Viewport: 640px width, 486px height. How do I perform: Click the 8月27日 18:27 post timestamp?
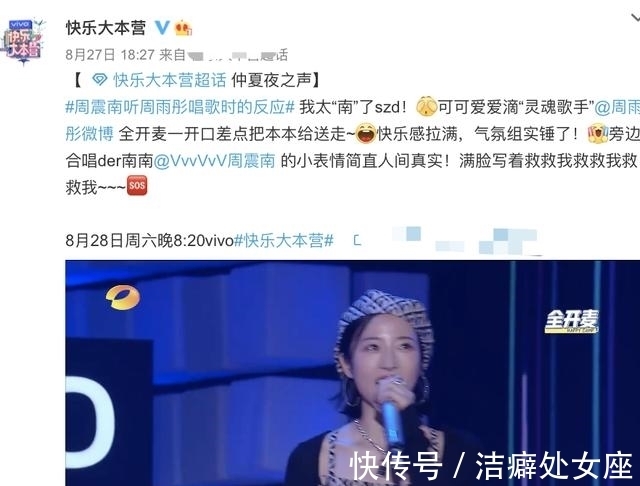(x=110, y=55)
